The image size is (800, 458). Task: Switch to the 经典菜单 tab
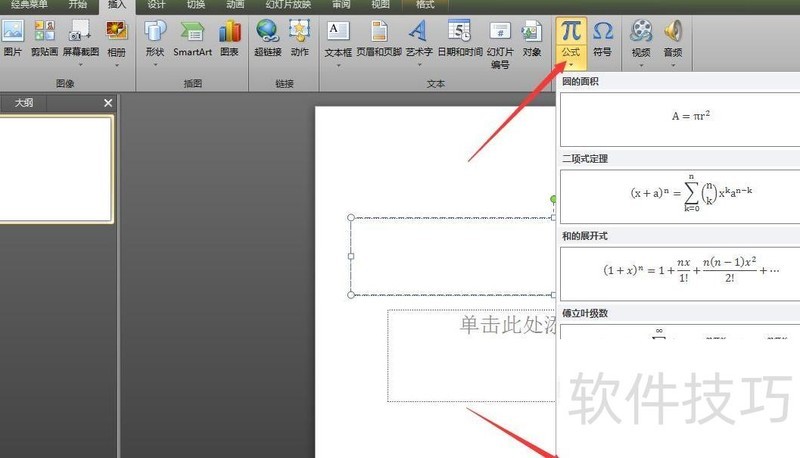pyautogui.click(x=29, y=5)
